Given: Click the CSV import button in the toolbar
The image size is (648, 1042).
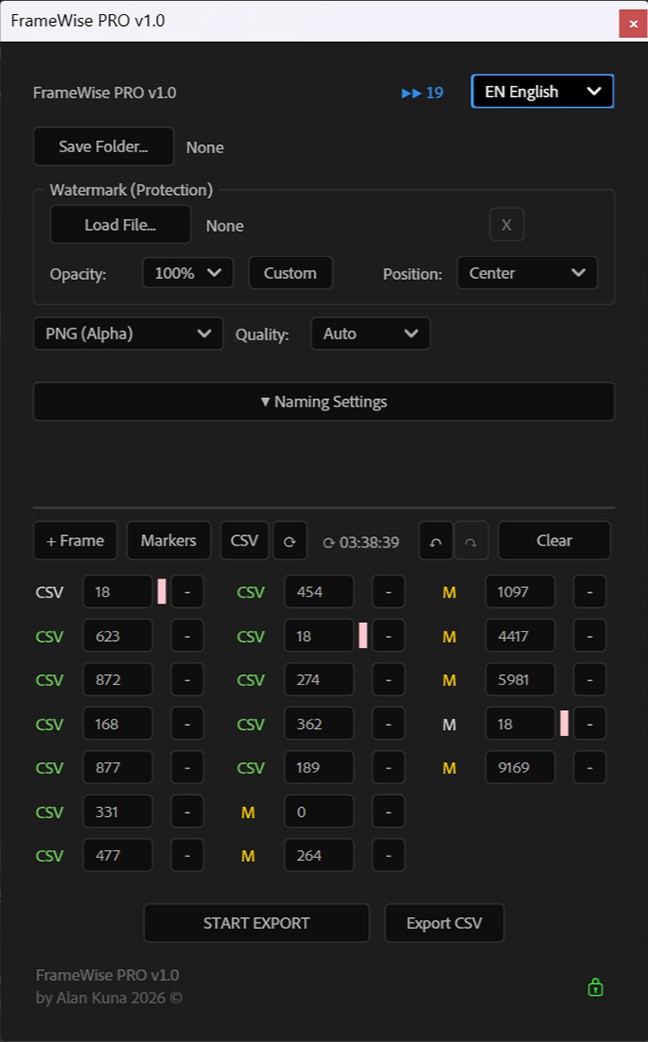Looking at the screenshot, I should [x=245, y=541].
